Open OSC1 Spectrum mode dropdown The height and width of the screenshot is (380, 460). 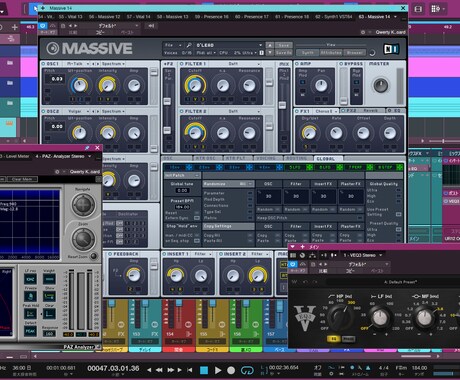[x=113, y=64]
